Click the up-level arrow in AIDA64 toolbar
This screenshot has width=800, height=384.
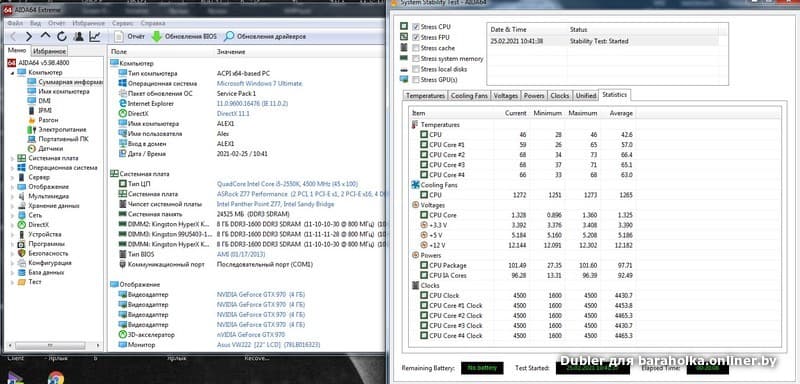[x=45, y=36]
